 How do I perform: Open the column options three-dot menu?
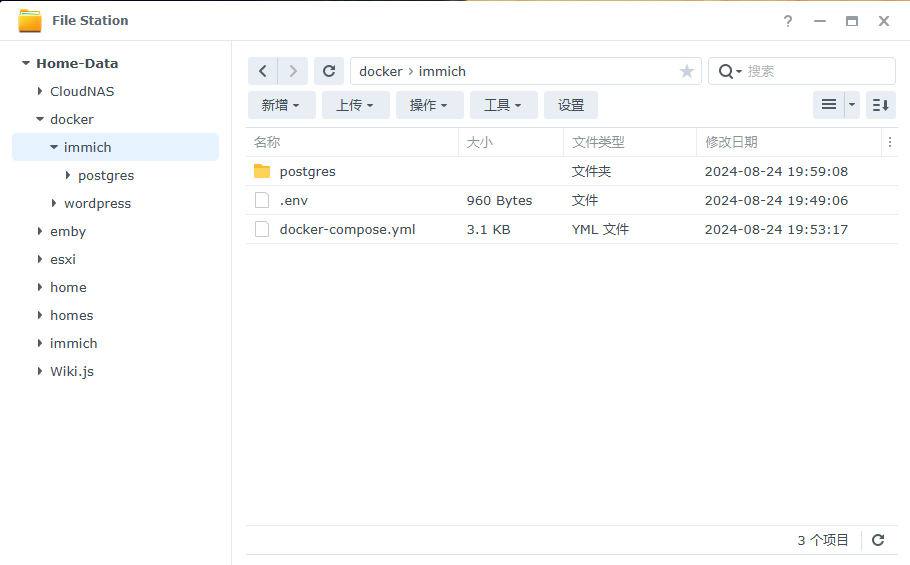coord(890,142)
